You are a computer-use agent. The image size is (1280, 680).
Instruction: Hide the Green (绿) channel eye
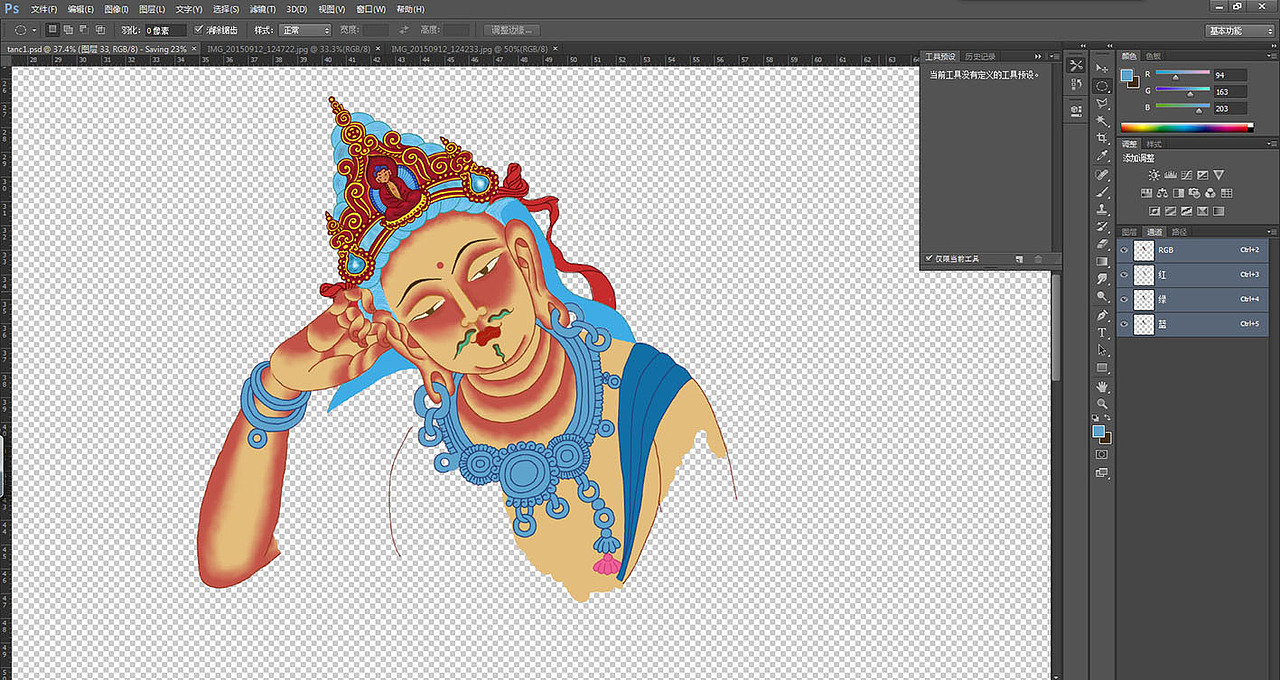pyautogui.click(x=1125, y=299)
